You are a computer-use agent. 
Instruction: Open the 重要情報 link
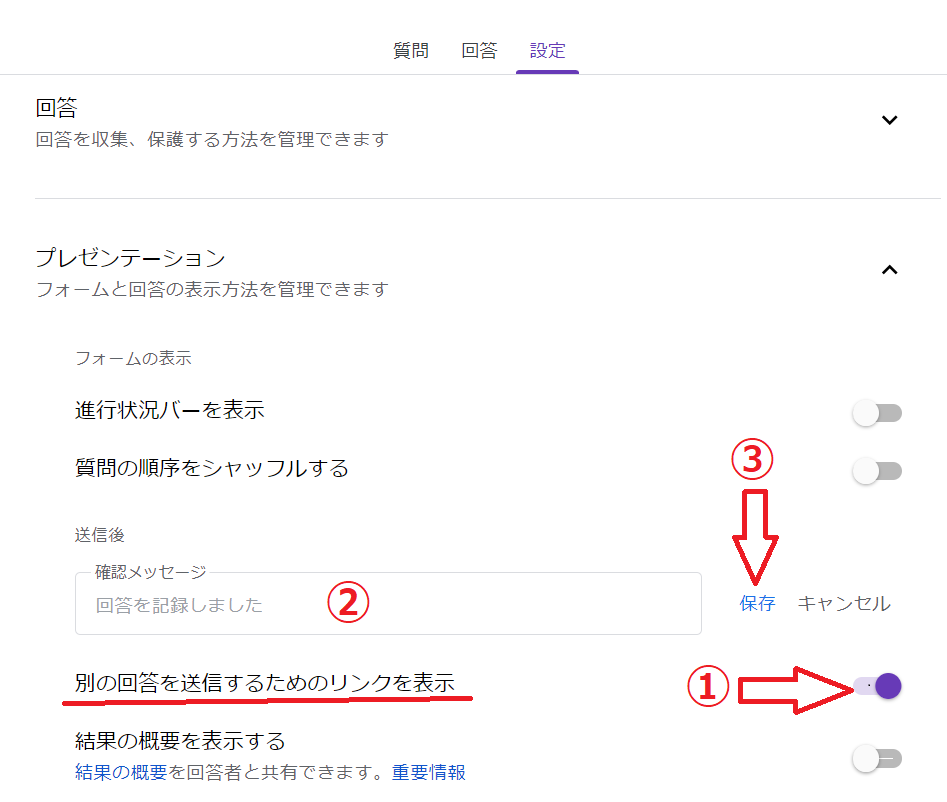(x=428, y=772)
